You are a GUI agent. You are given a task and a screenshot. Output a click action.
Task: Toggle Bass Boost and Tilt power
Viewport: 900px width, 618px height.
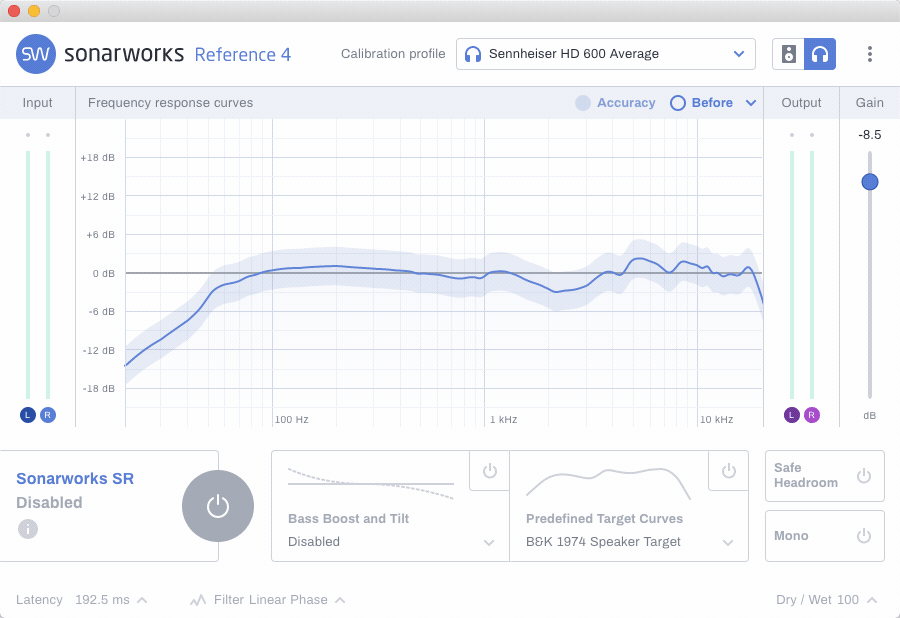pos(490,471)
